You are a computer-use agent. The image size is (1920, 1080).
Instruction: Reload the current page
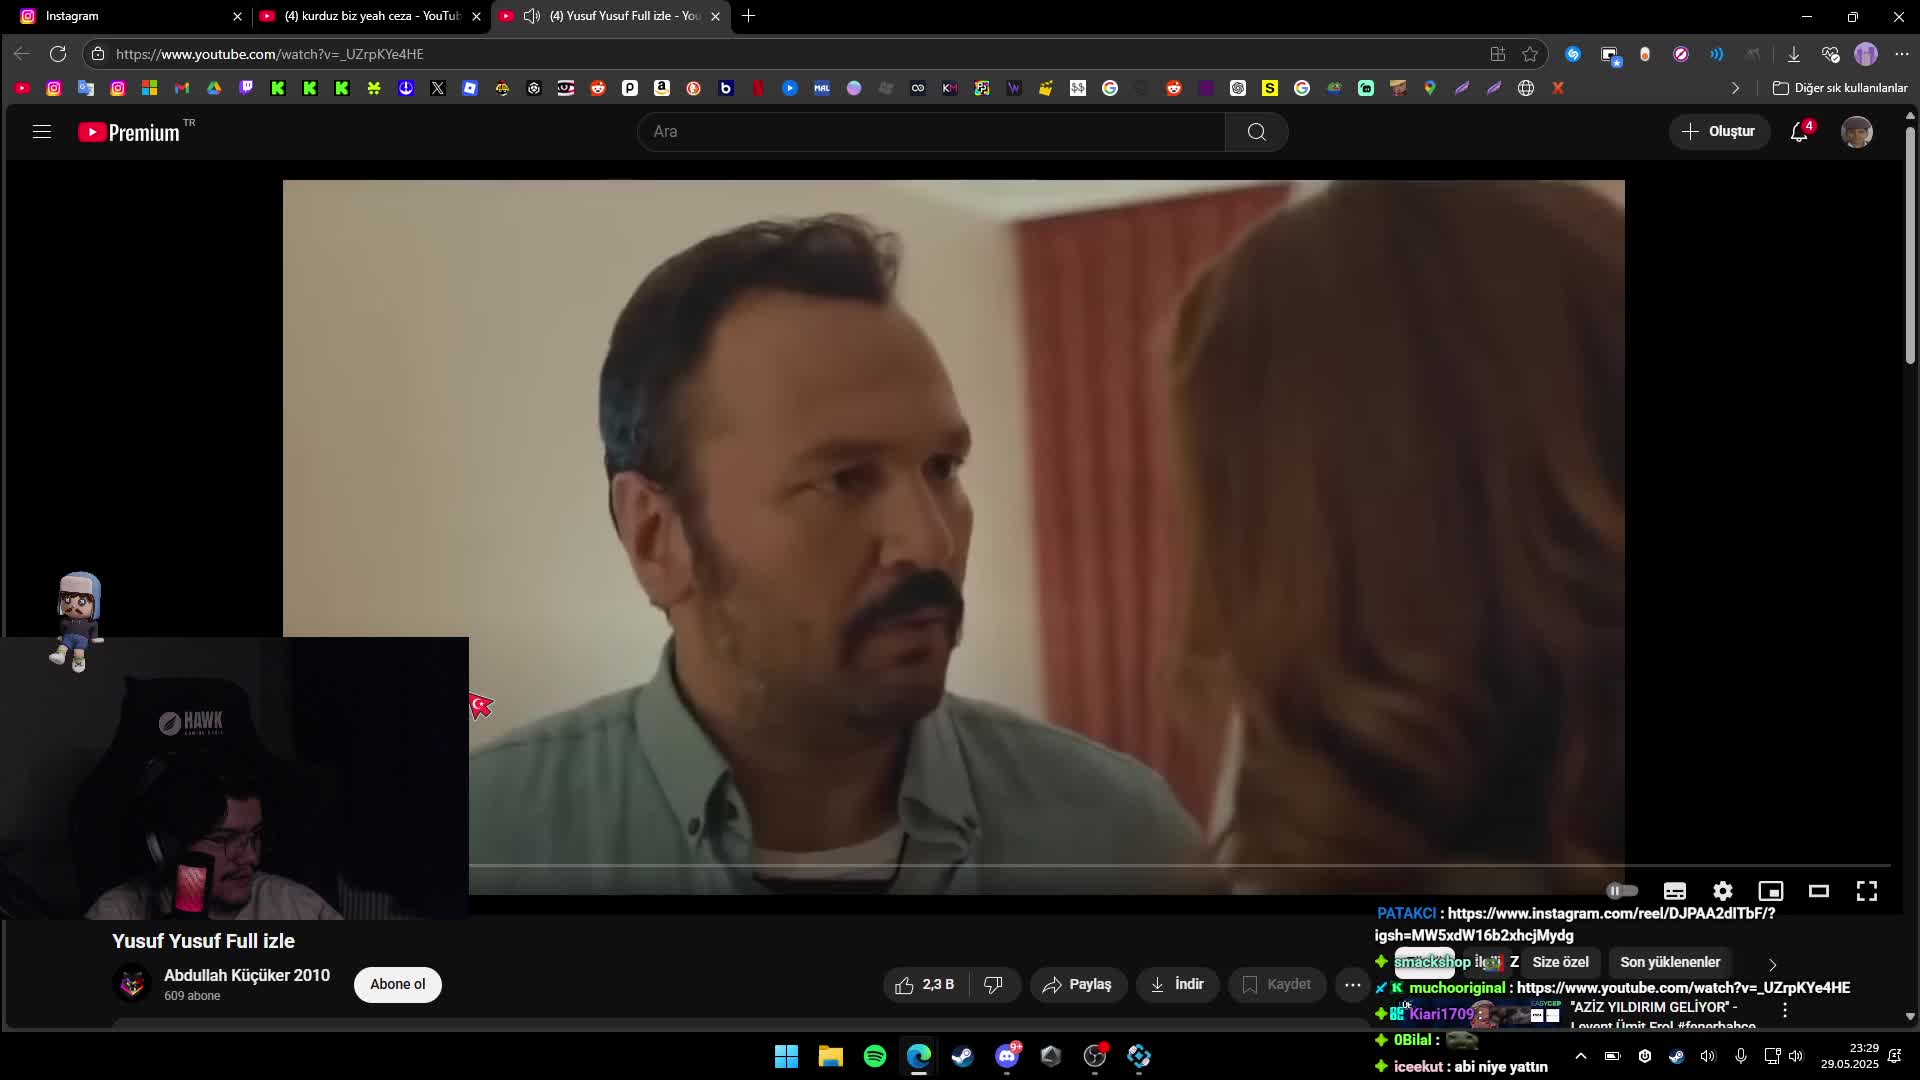pyautogui.click(x=58, y=54)
